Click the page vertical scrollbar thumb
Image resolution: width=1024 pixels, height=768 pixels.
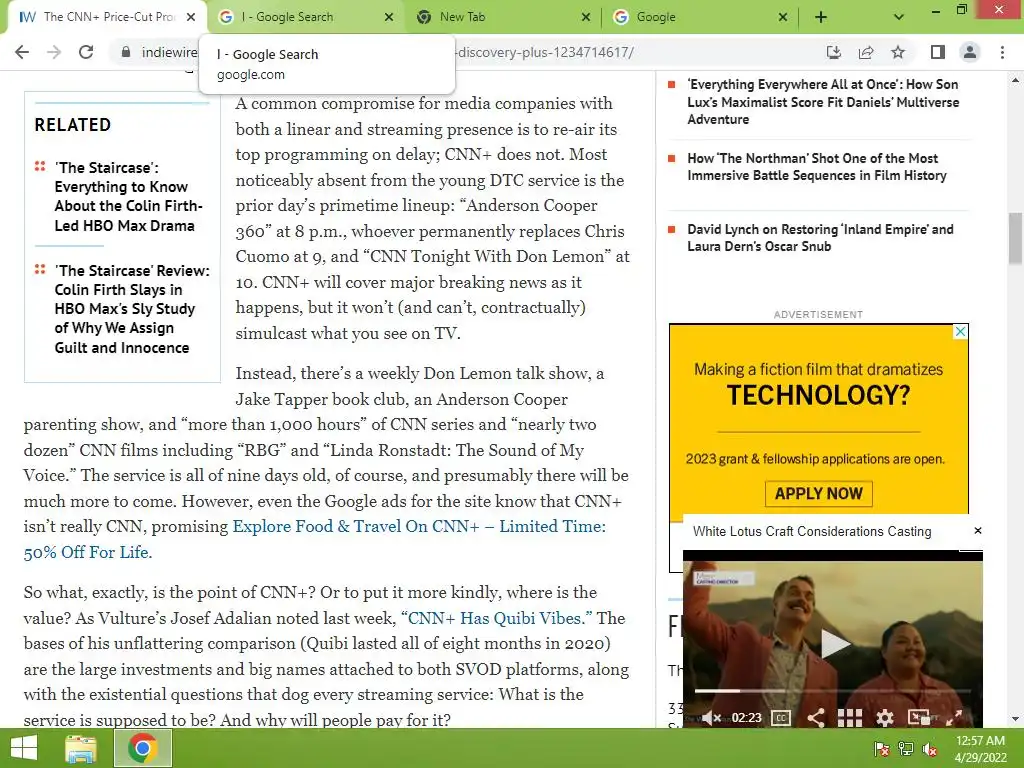pyautogui.click(x=1015, y=238)
